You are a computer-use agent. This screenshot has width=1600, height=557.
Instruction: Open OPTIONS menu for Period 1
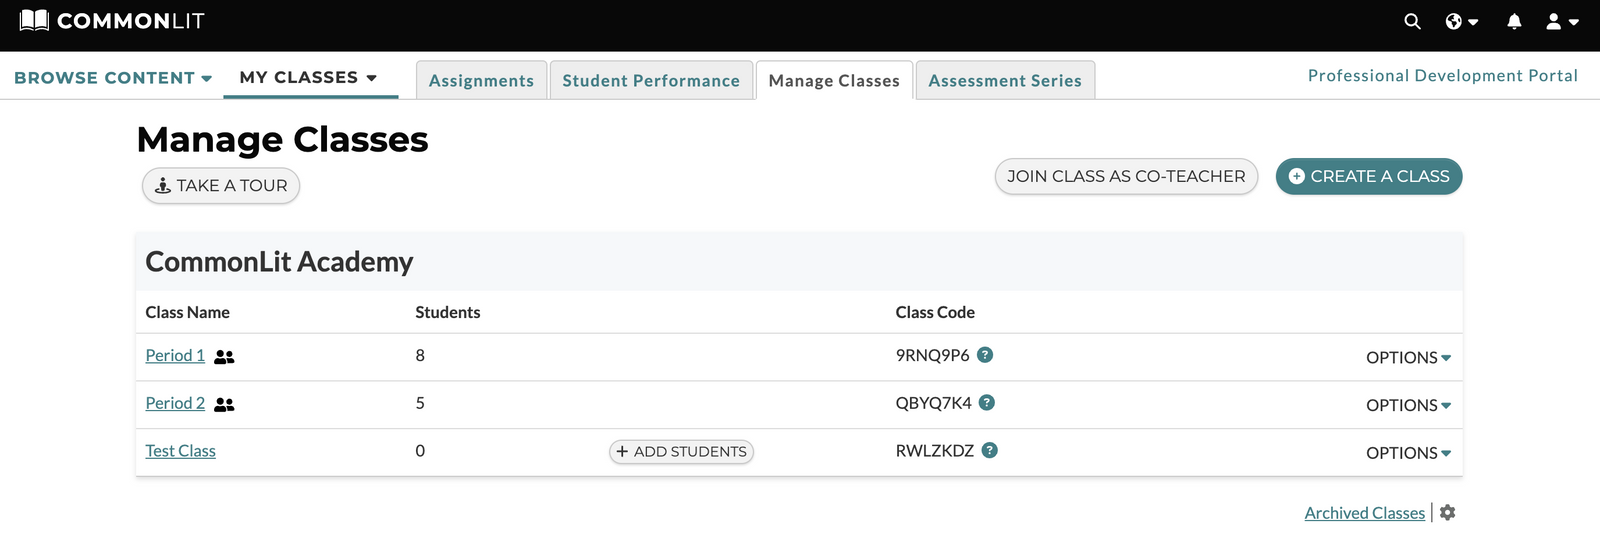[x=1408, y=358]
